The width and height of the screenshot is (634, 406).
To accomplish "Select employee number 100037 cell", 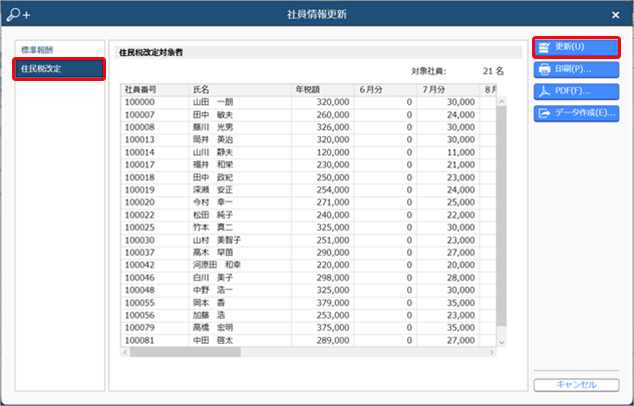I will pyautogui.click(x=154, y=252).
